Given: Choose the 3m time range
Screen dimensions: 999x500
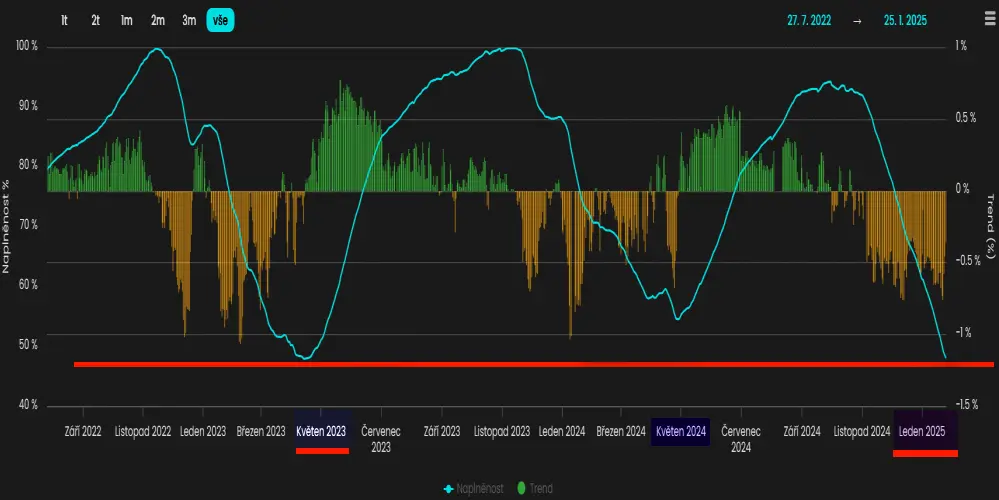Looking at the screenshot, I should (189, 20).
